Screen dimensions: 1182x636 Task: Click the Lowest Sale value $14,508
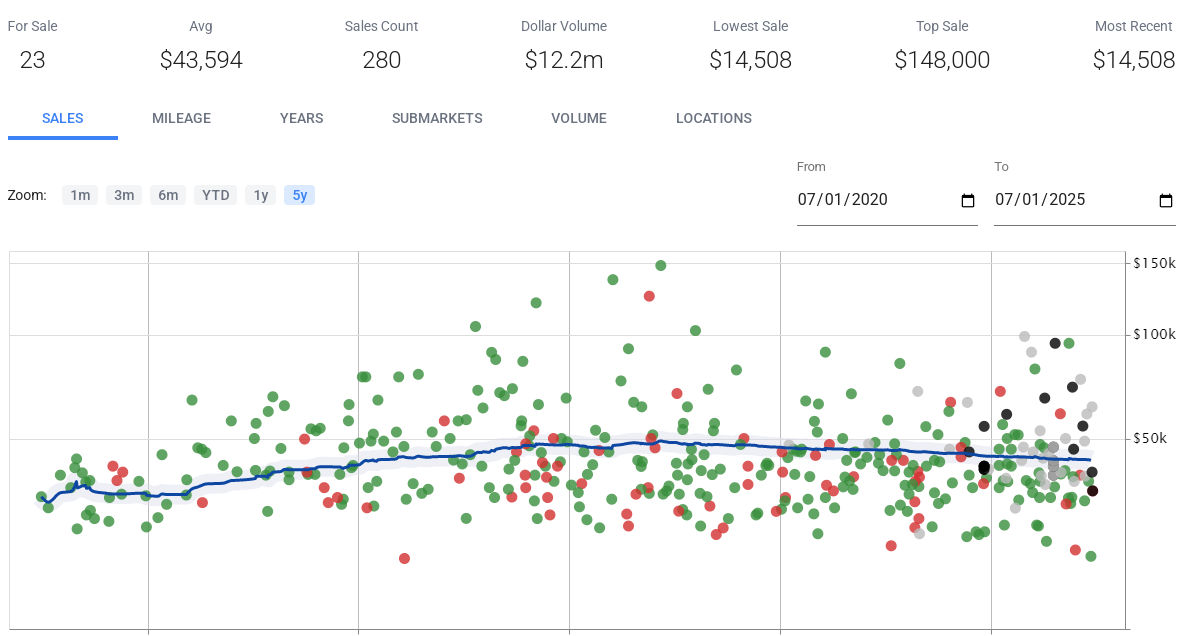pyautogui.click(x=751, y=60)
